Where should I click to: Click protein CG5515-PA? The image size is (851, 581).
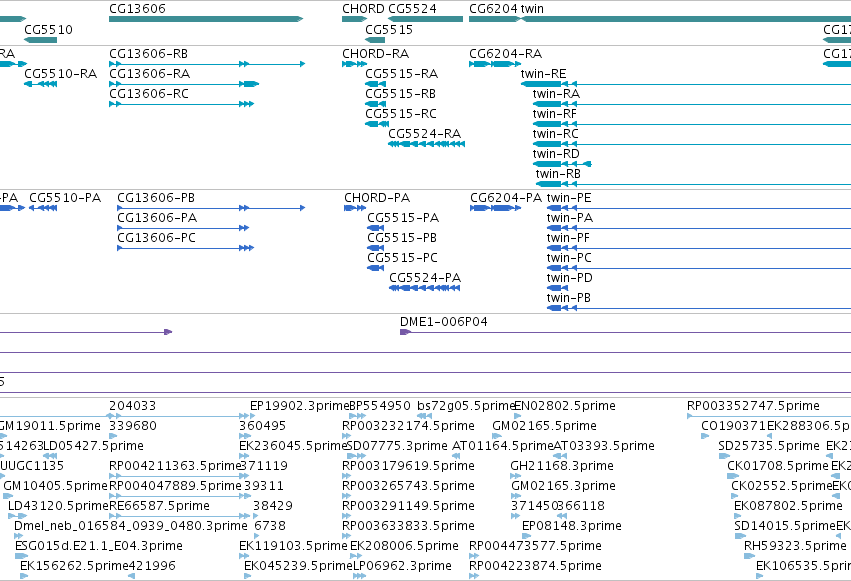[x=403, y=218]
